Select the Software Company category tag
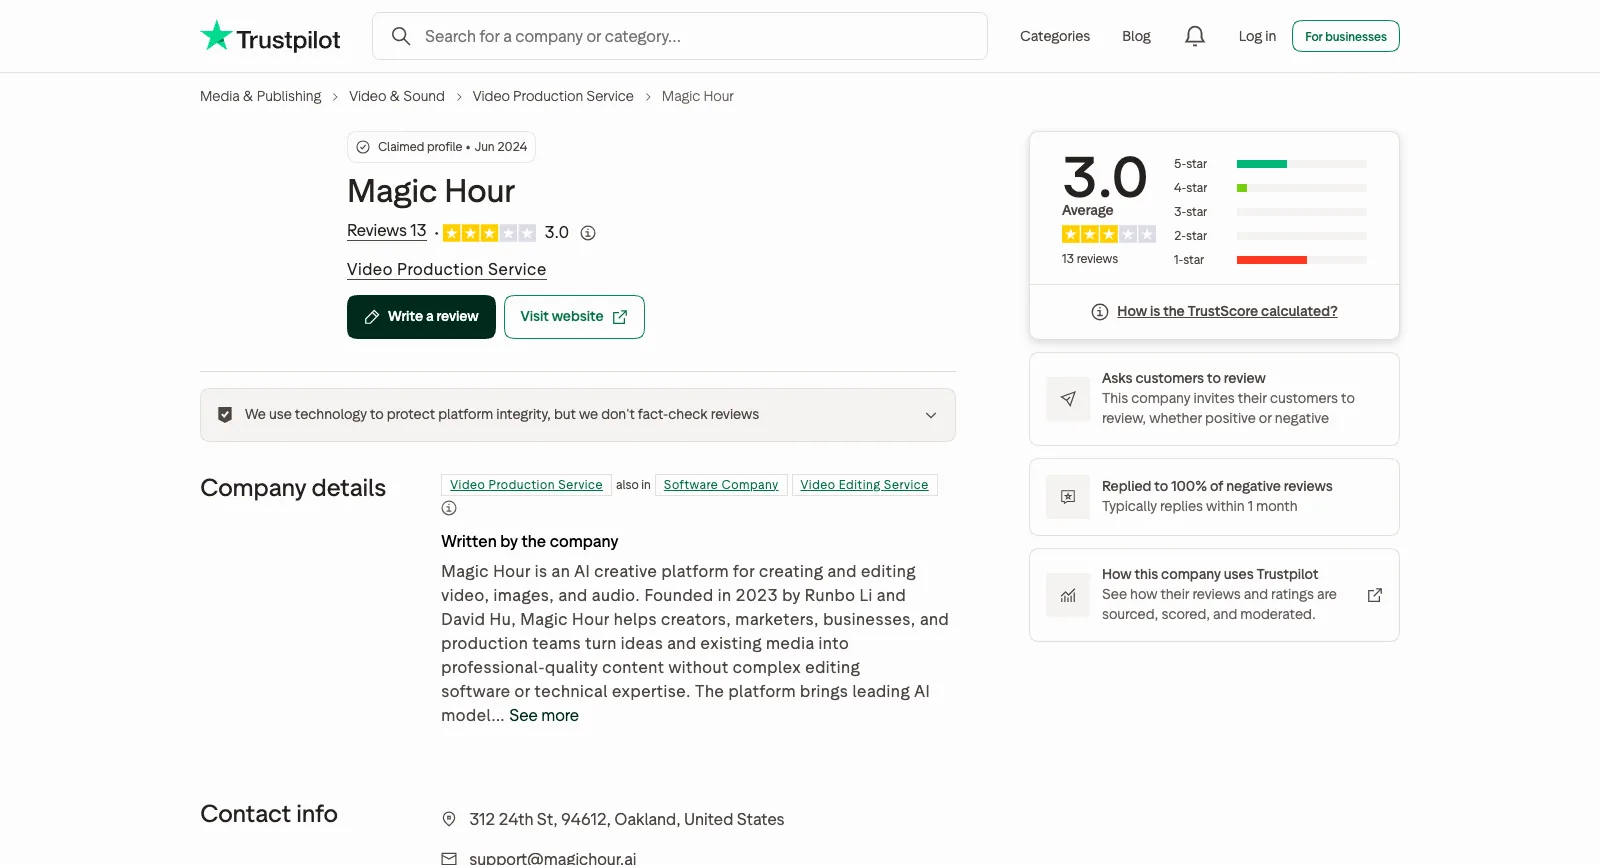Screen dimensions: 1600x865 721,485
